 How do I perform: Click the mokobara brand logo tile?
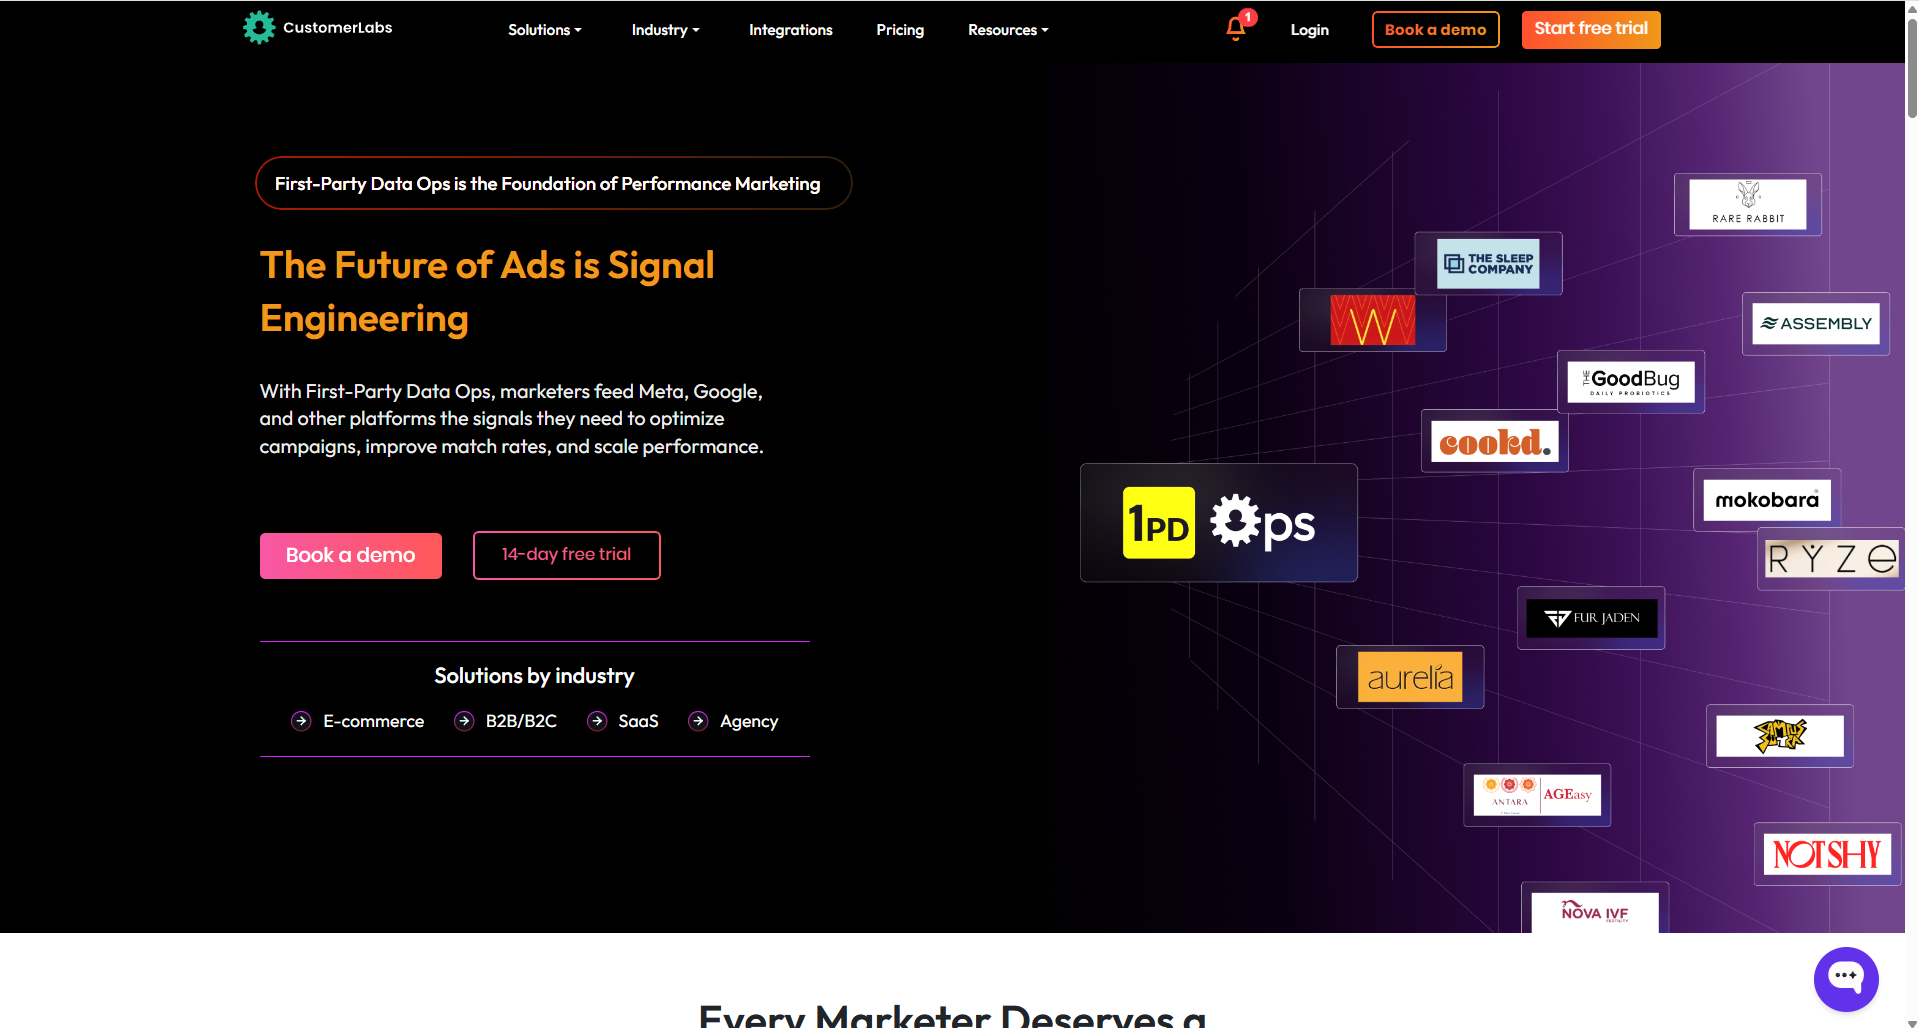(1766, 499)
